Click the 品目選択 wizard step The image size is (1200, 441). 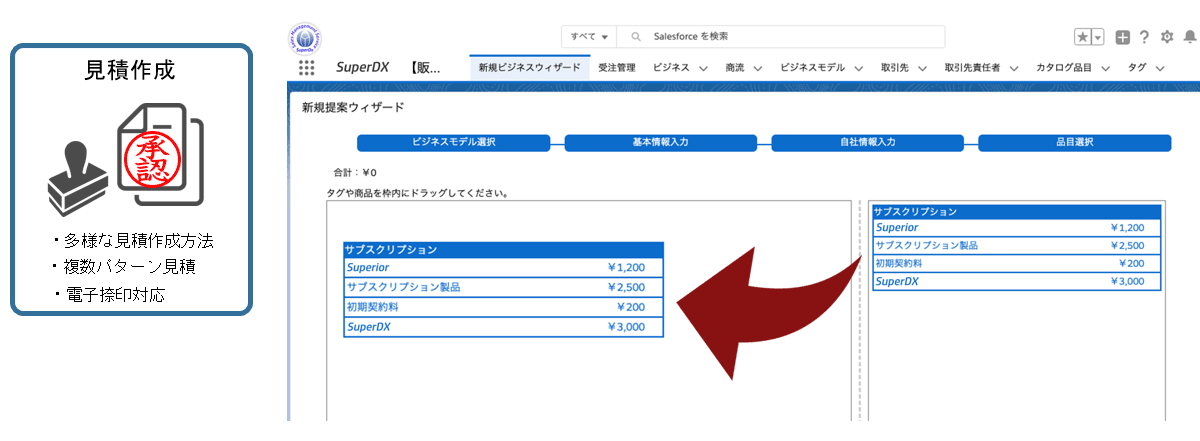tap(1073, 142)
